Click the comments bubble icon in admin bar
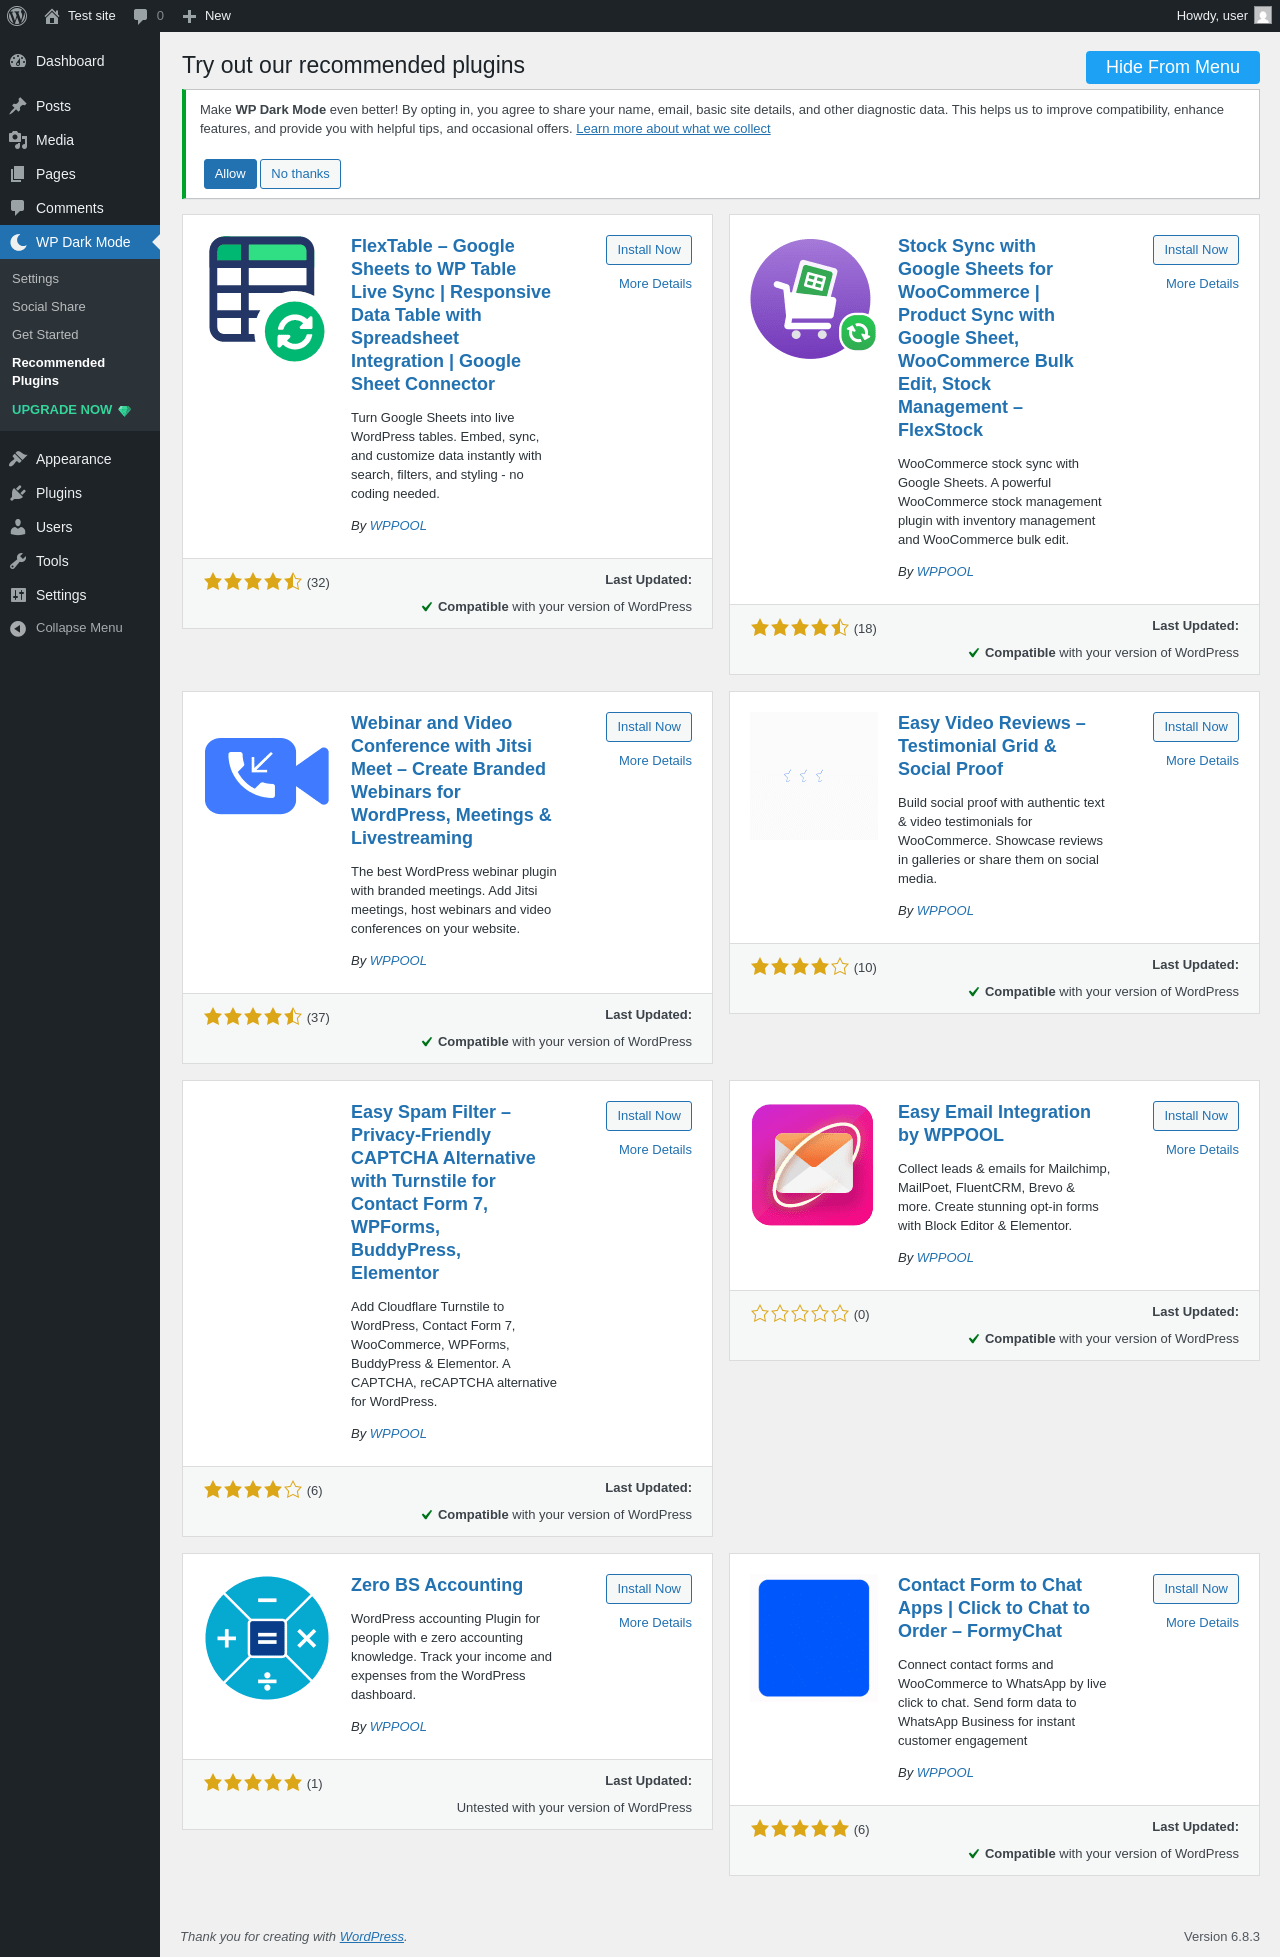This screenshot has height=1957, width=1280. pos(141,16)
